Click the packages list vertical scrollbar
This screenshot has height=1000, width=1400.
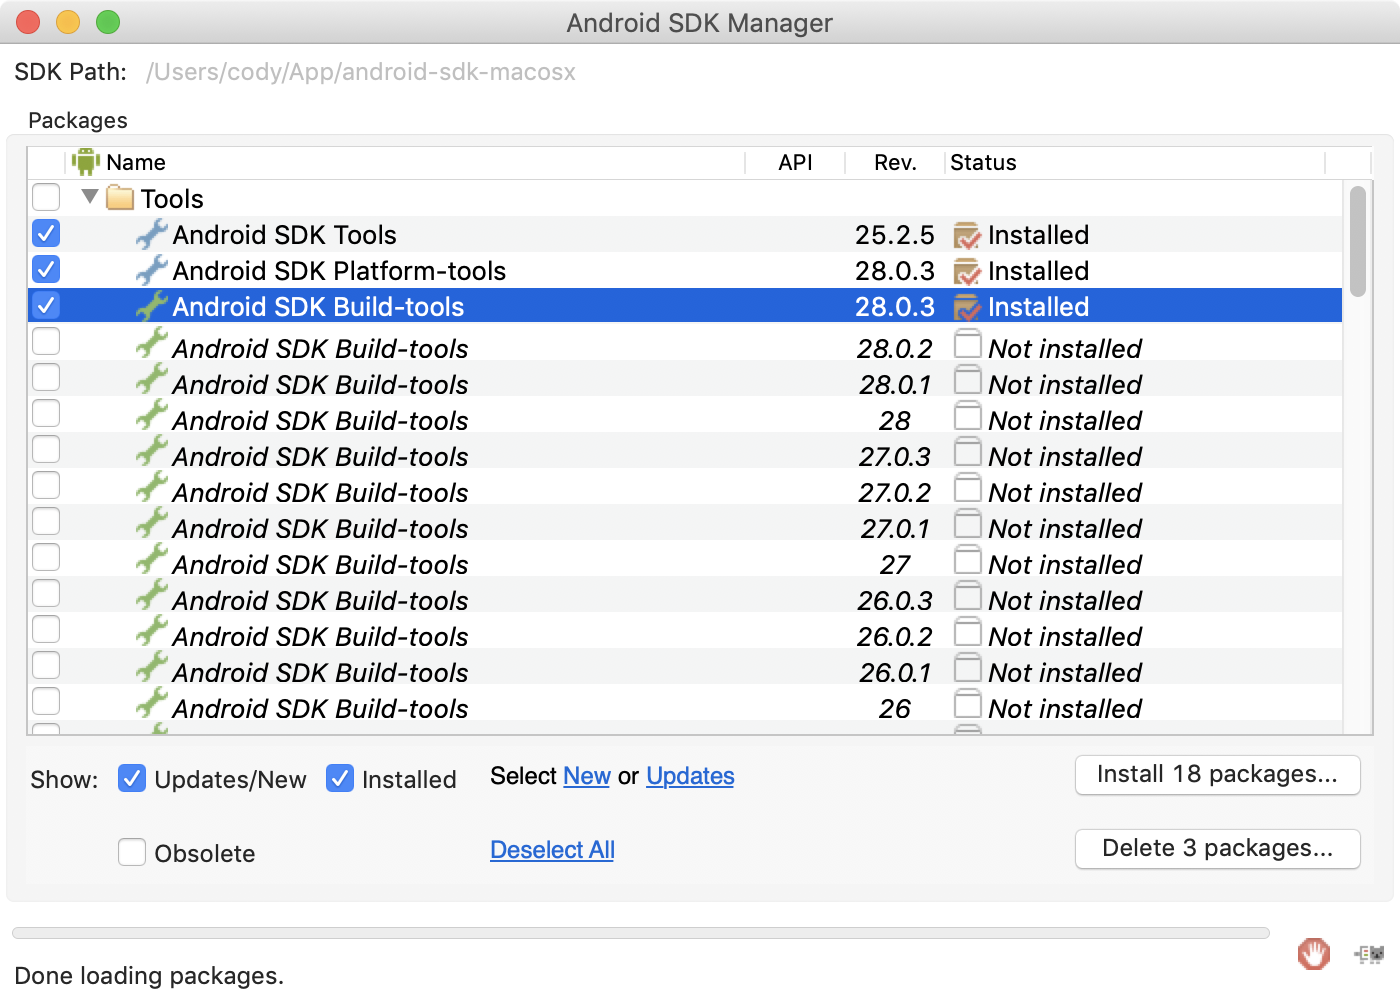click(1357, 242)
